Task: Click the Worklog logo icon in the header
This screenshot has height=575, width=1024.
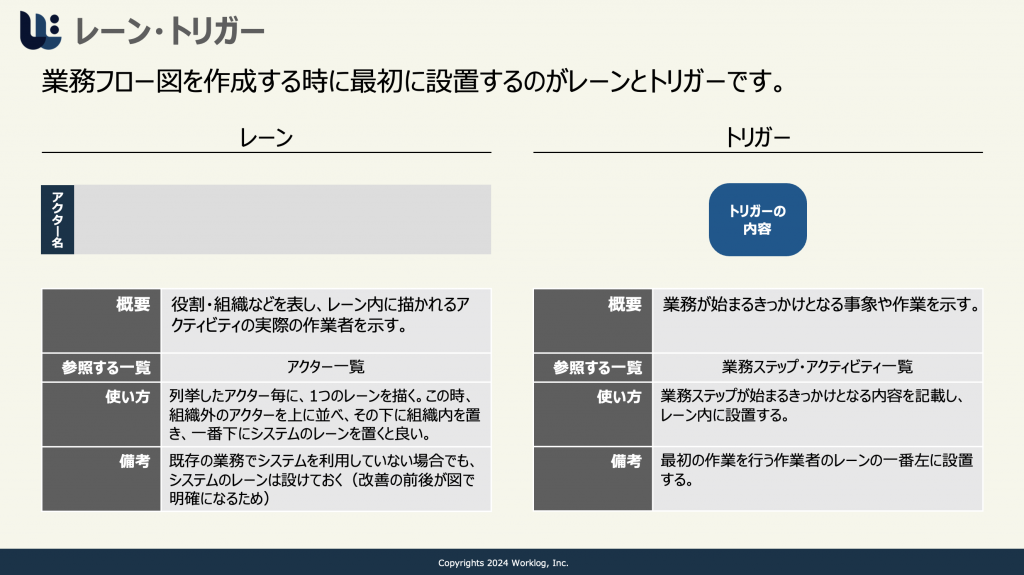Action: (x=40, y=30)
